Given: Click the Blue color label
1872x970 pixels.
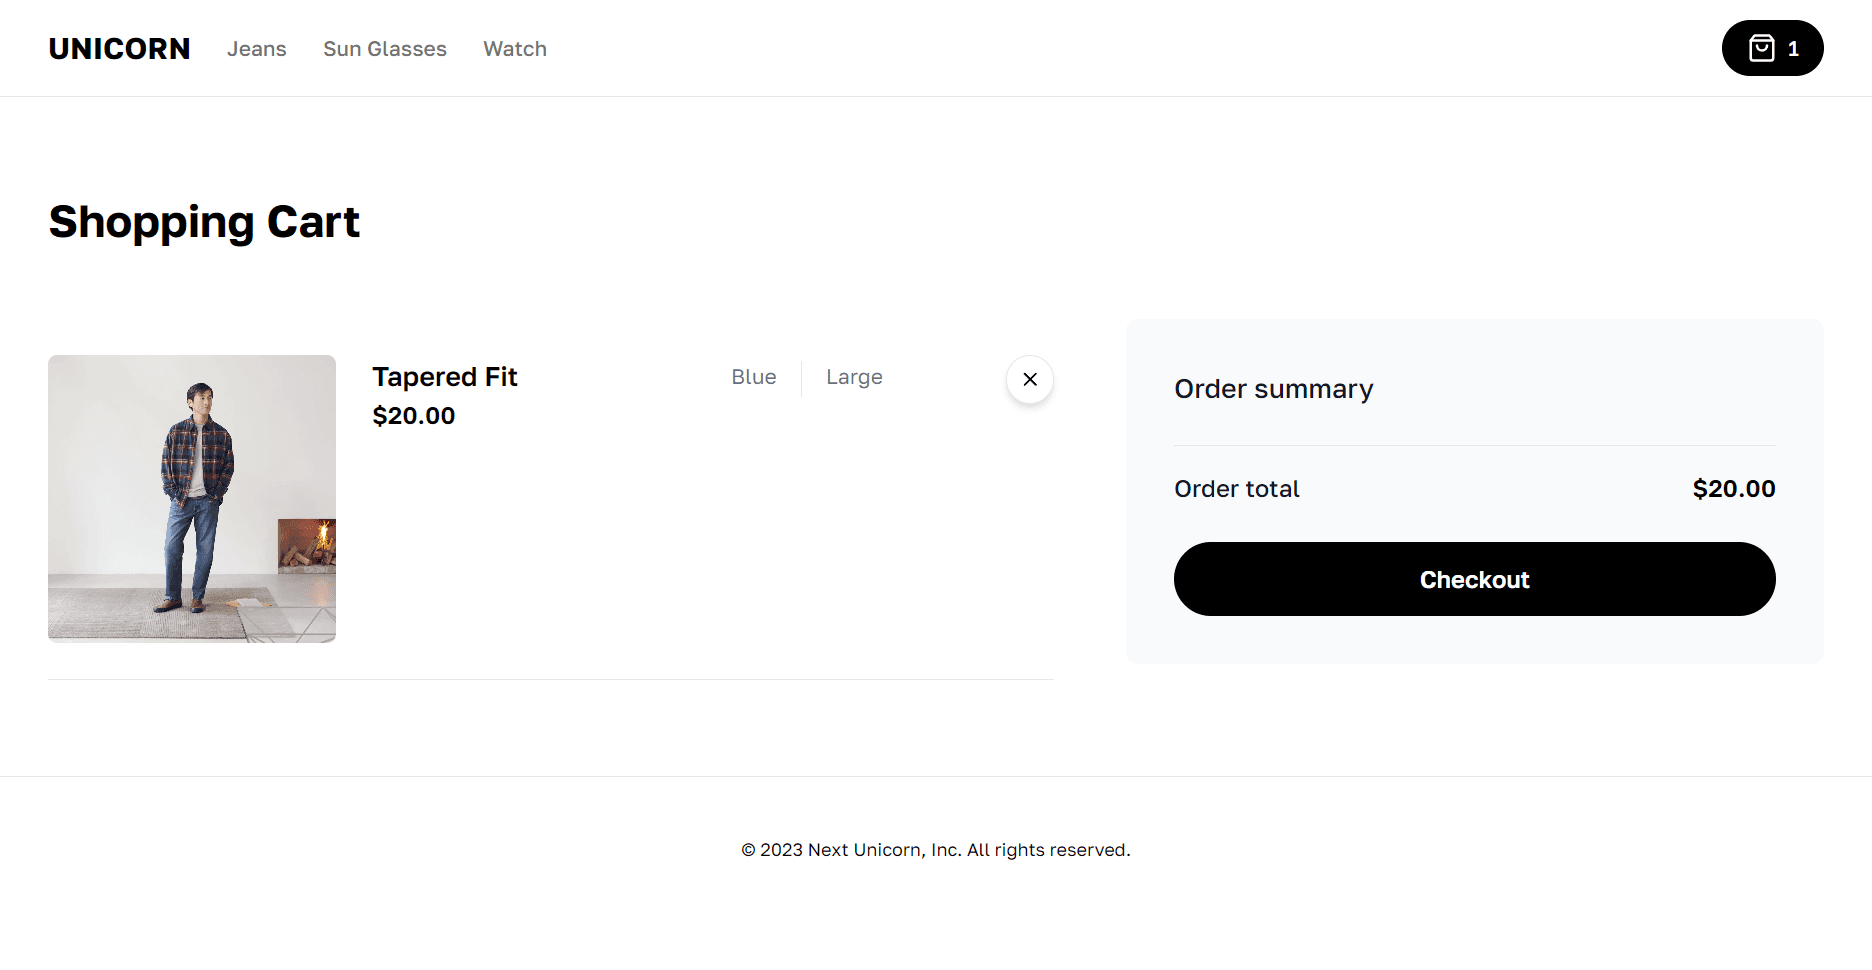Looking at the screenshot, I should pyautogui.click(x=754, y=377).
